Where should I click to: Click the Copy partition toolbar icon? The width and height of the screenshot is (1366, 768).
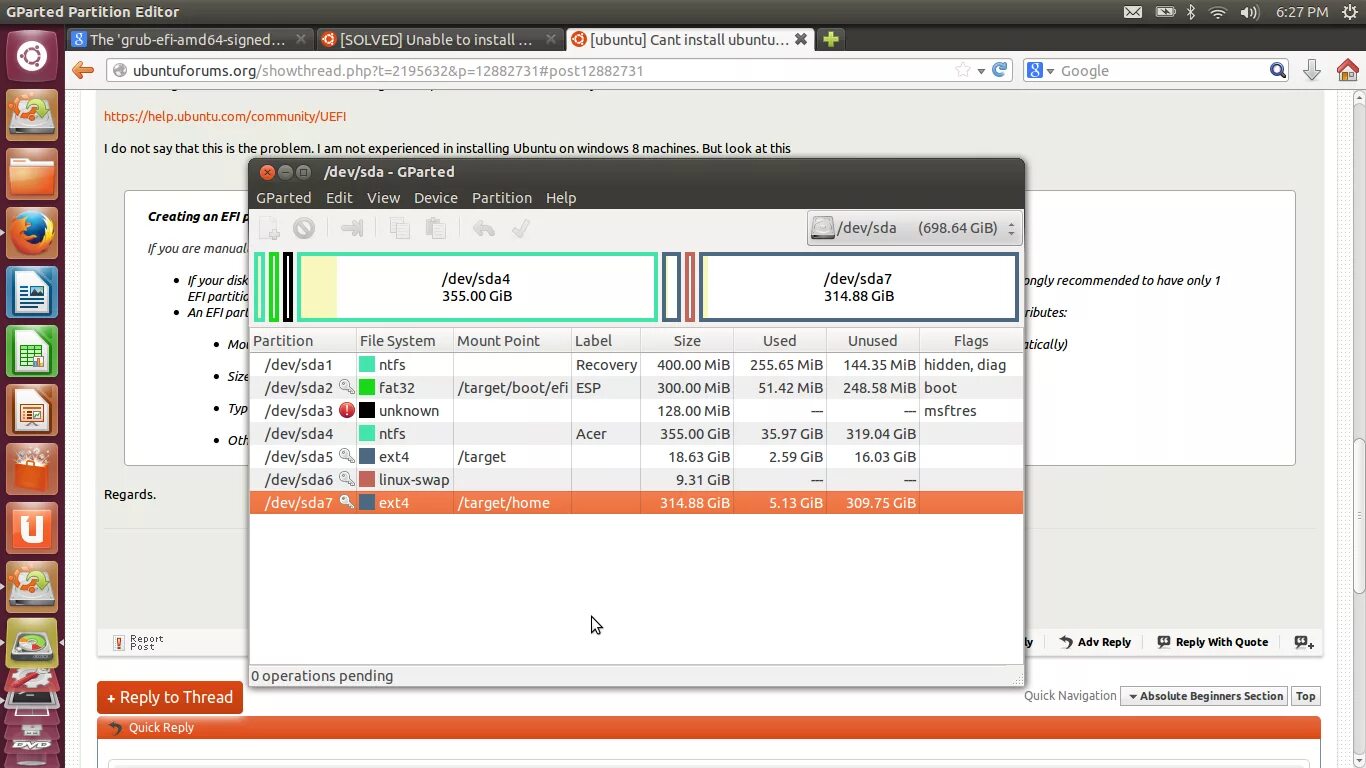point(400,228)
